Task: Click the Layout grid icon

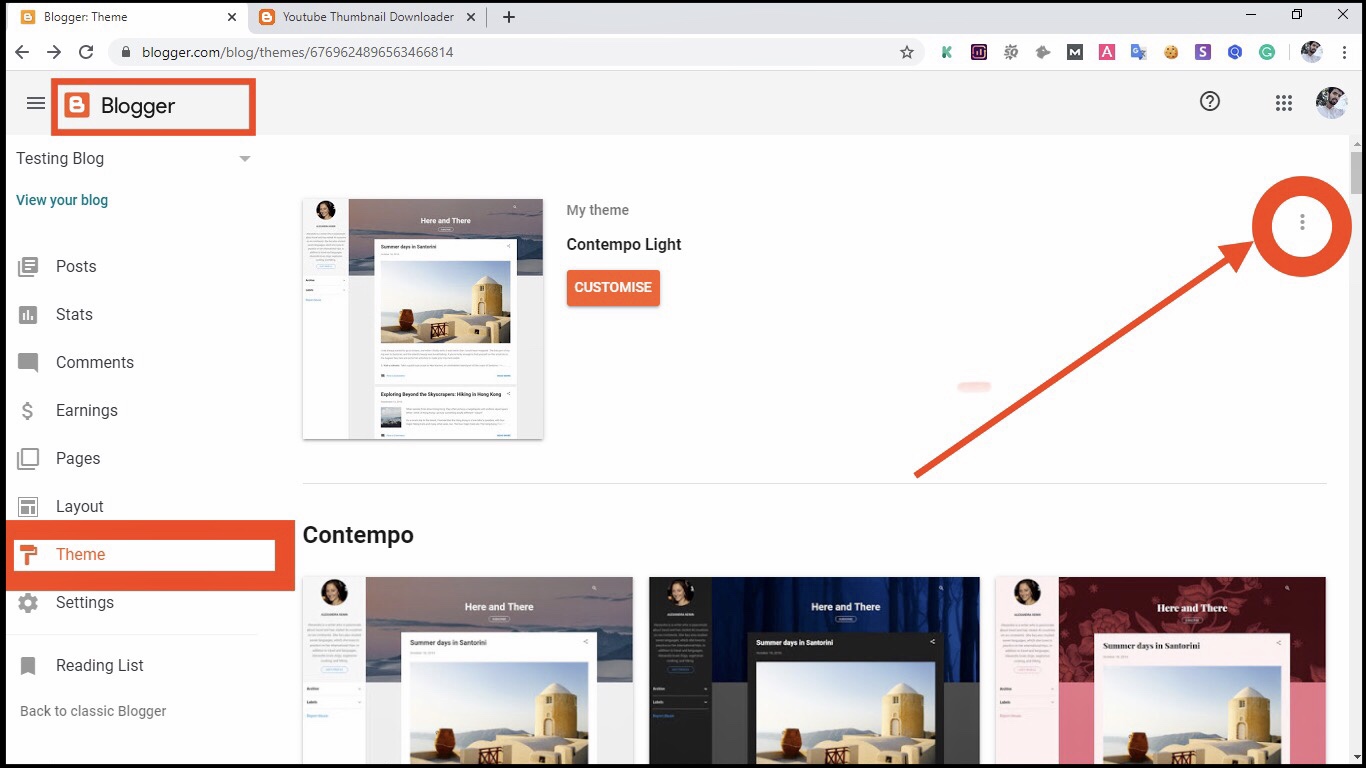Action: (28, 506)
